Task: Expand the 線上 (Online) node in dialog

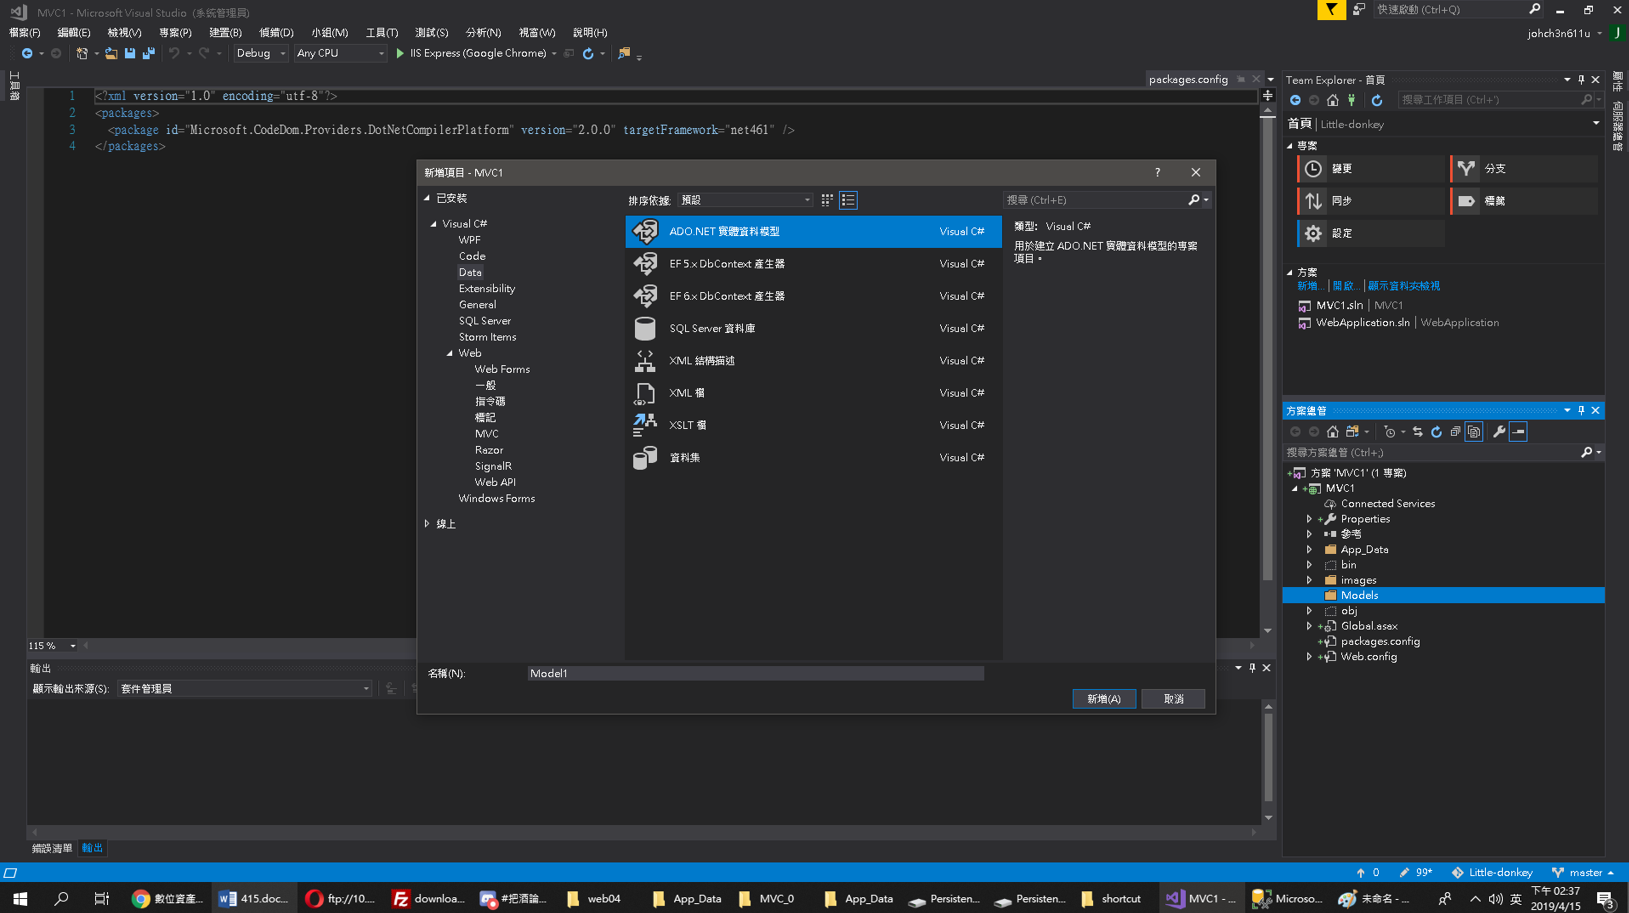Action: (427, 524)
